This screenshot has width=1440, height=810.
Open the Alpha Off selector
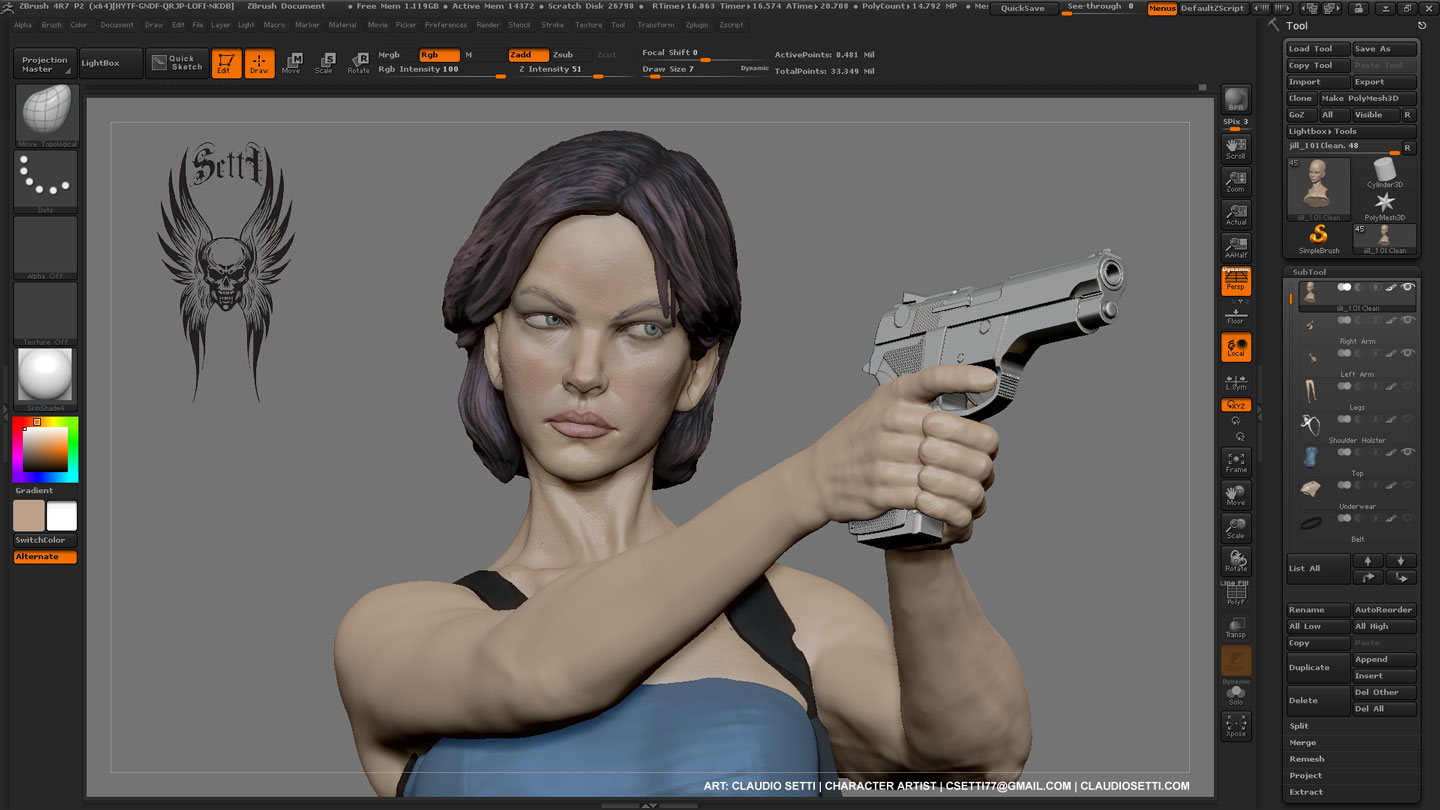click(x=46, y=247)
